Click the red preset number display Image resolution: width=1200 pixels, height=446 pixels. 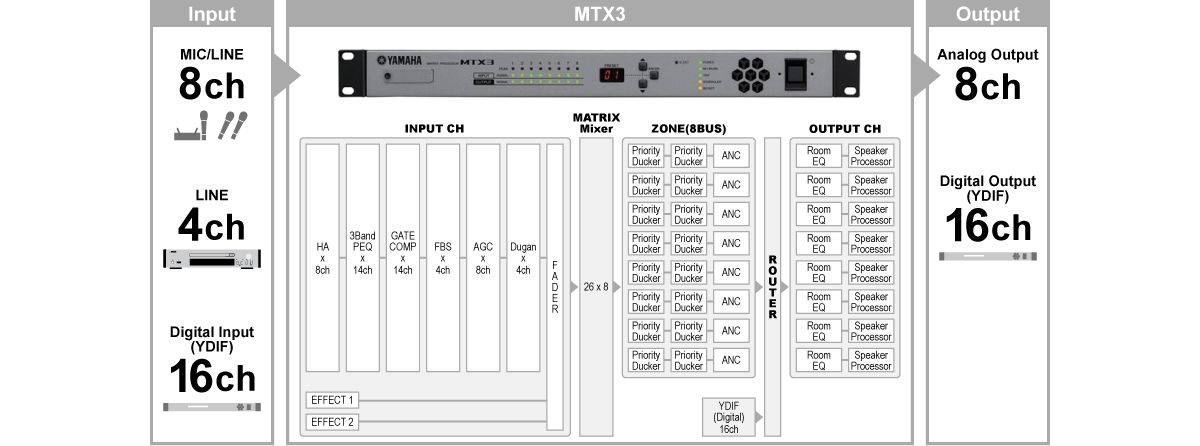coord(614,75)
